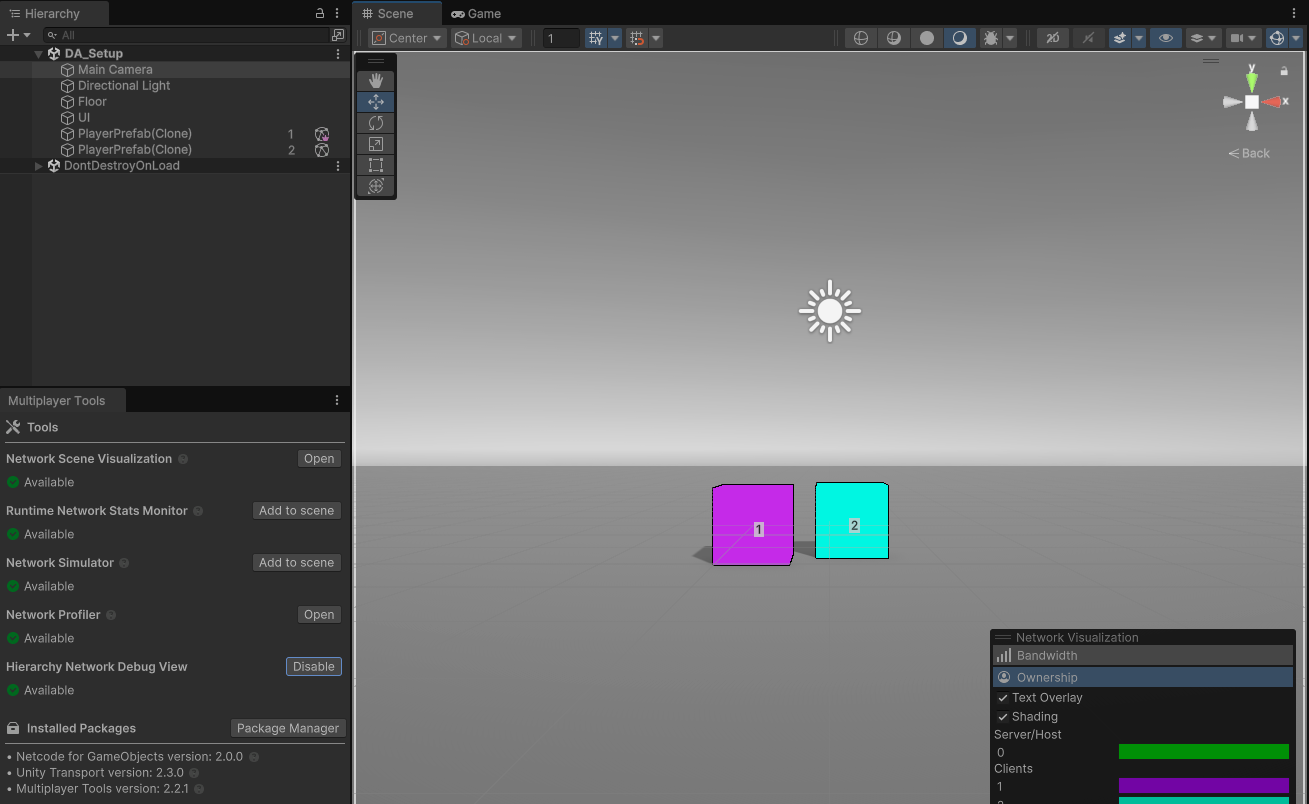The height and width of the screenshot is (804, 1309).
Task: Open Network Scene Visualization
Action: click(x=319, y=459)
